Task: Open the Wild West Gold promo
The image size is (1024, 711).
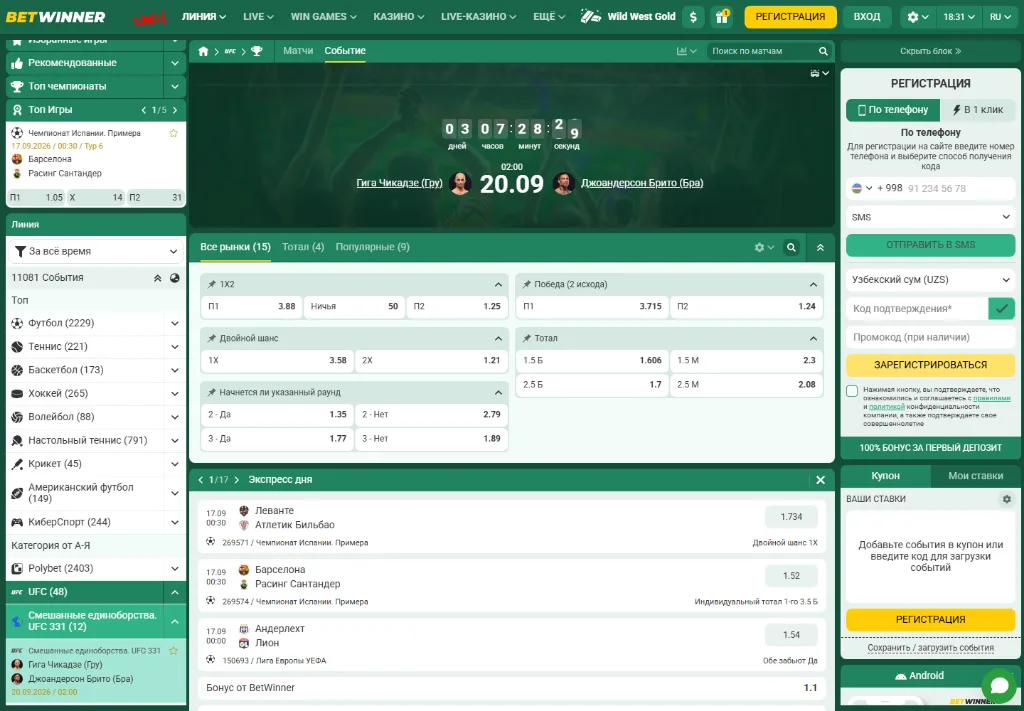Action: pos(628,17)
